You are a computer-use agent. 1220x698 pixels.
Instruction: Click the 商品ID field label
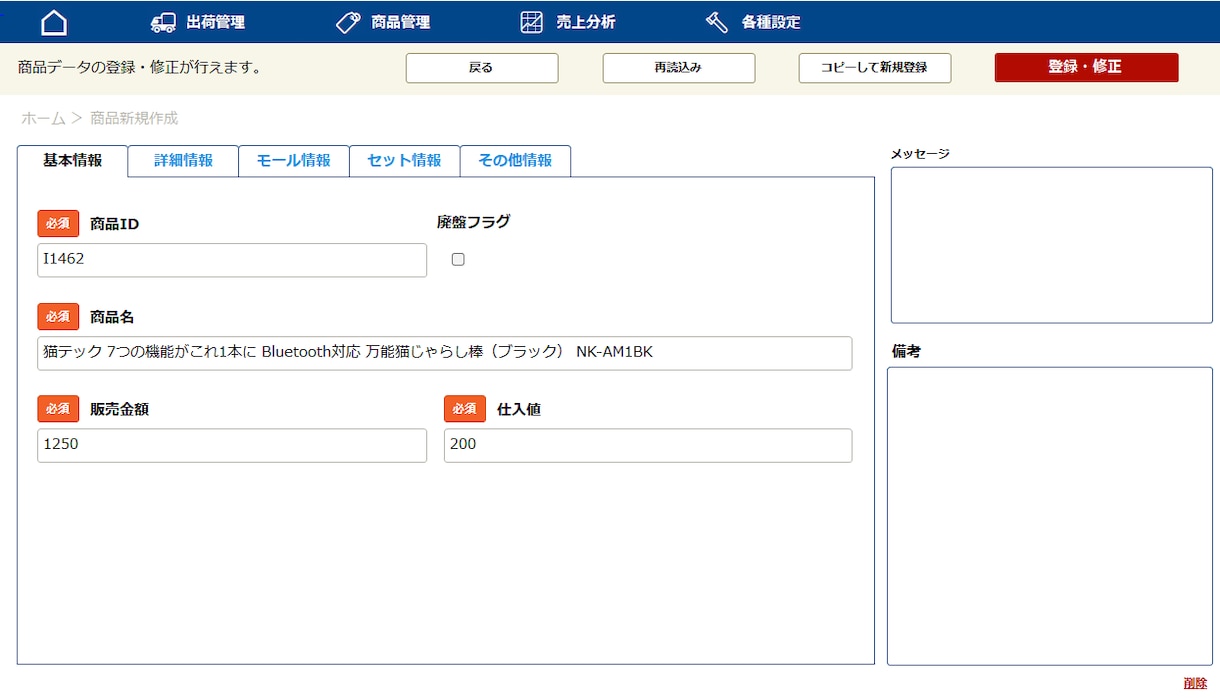point(114,224)
